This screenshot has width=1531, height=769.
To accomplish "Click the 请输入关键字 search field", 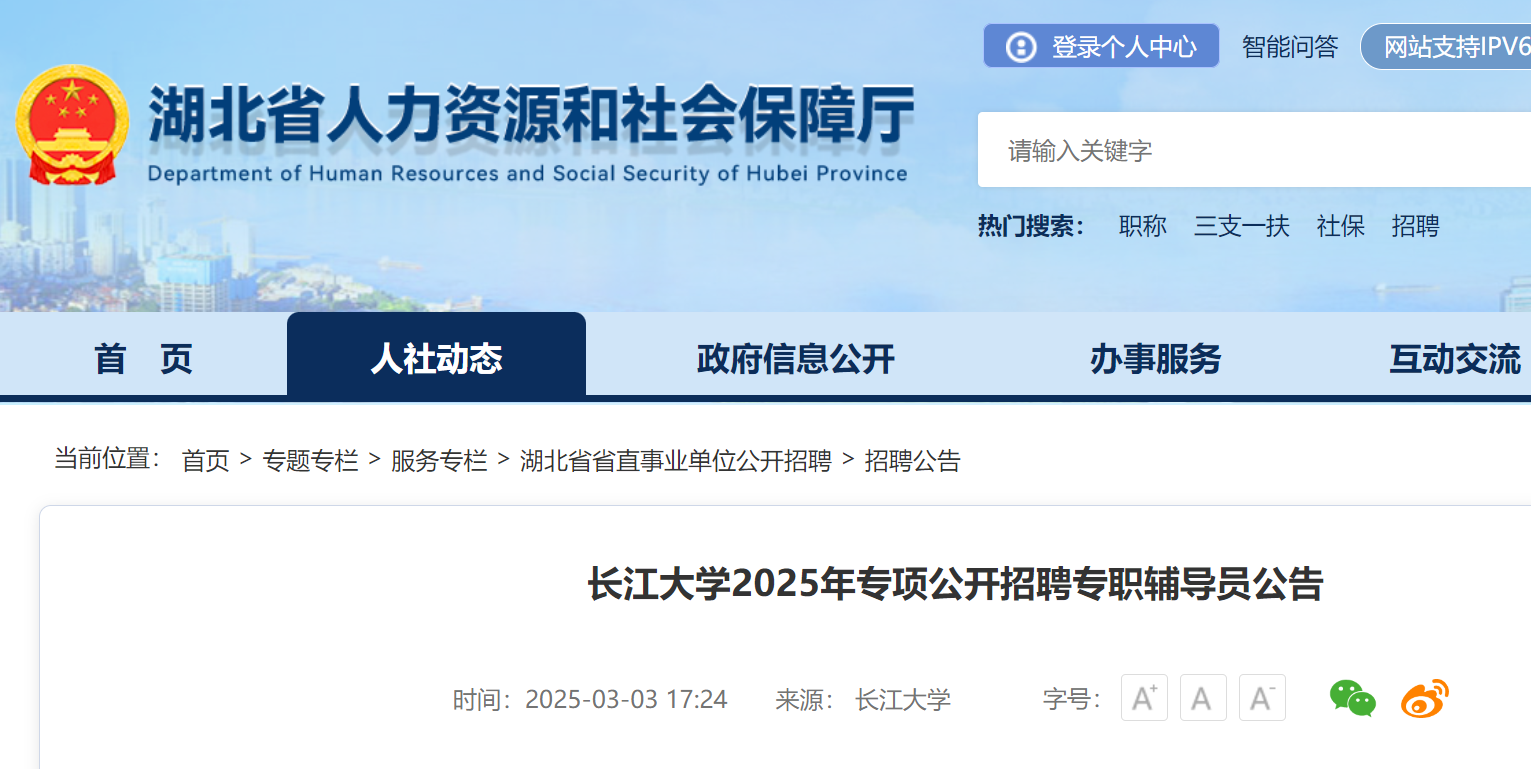I will 1254,150.
